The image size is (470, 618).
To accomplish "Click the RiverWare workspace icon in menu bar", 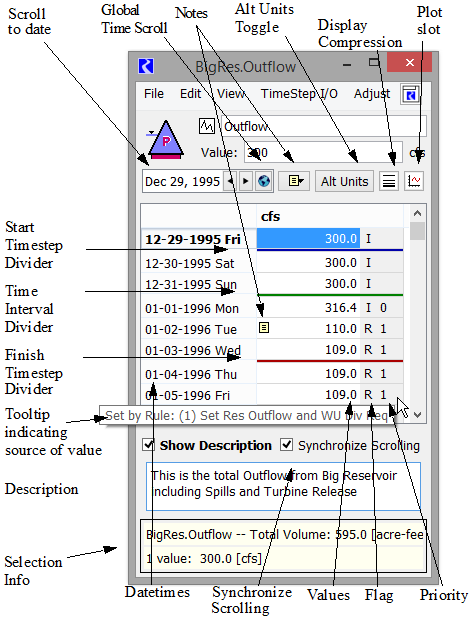I will [410, 94].
